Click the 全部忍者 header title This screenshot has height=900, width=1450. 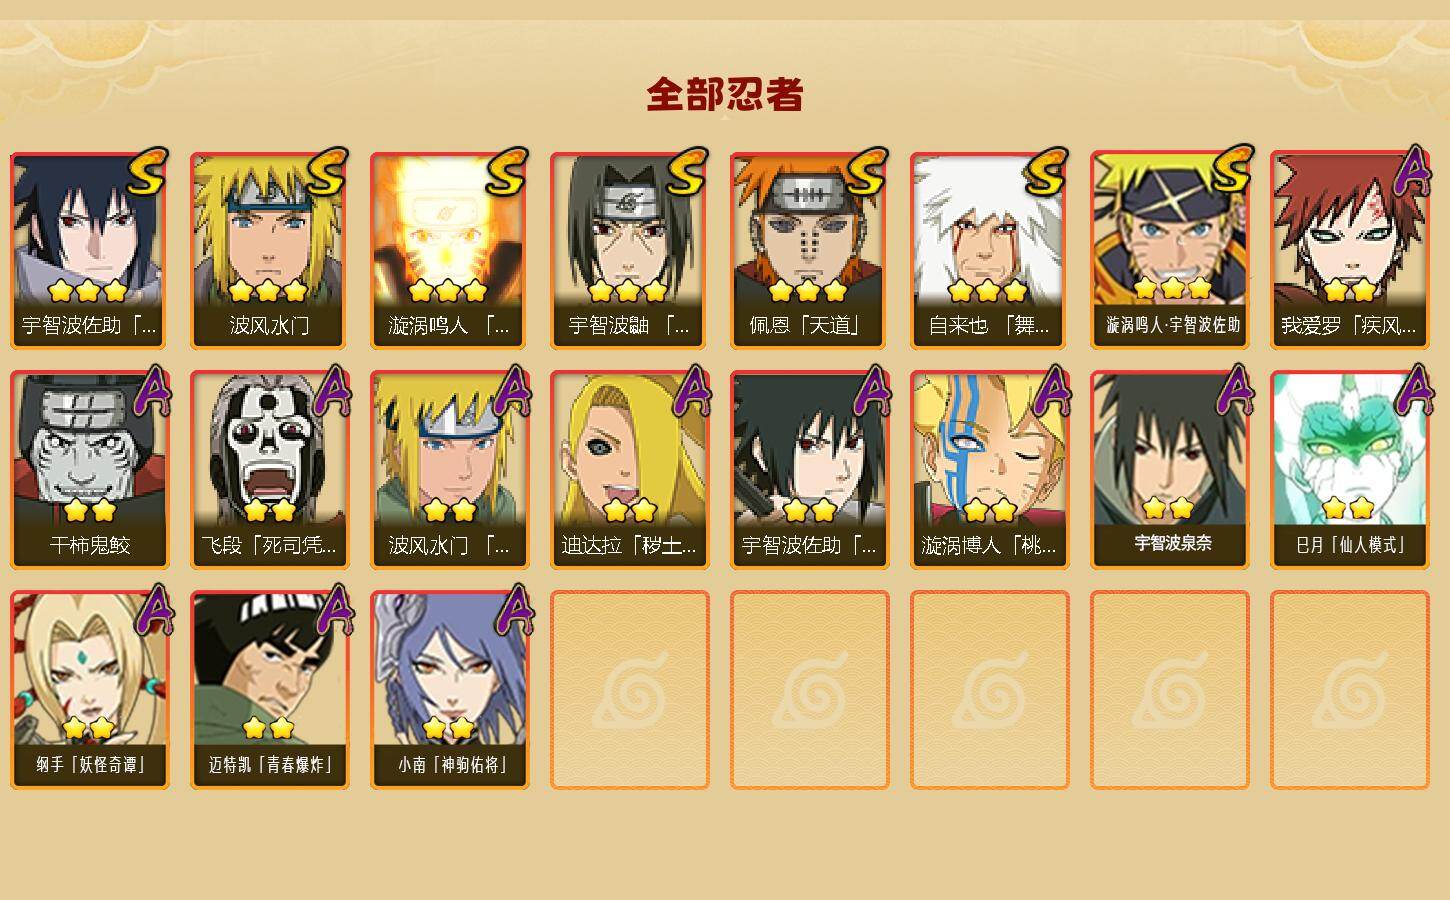pyautogui.click(x=725, y=94)
